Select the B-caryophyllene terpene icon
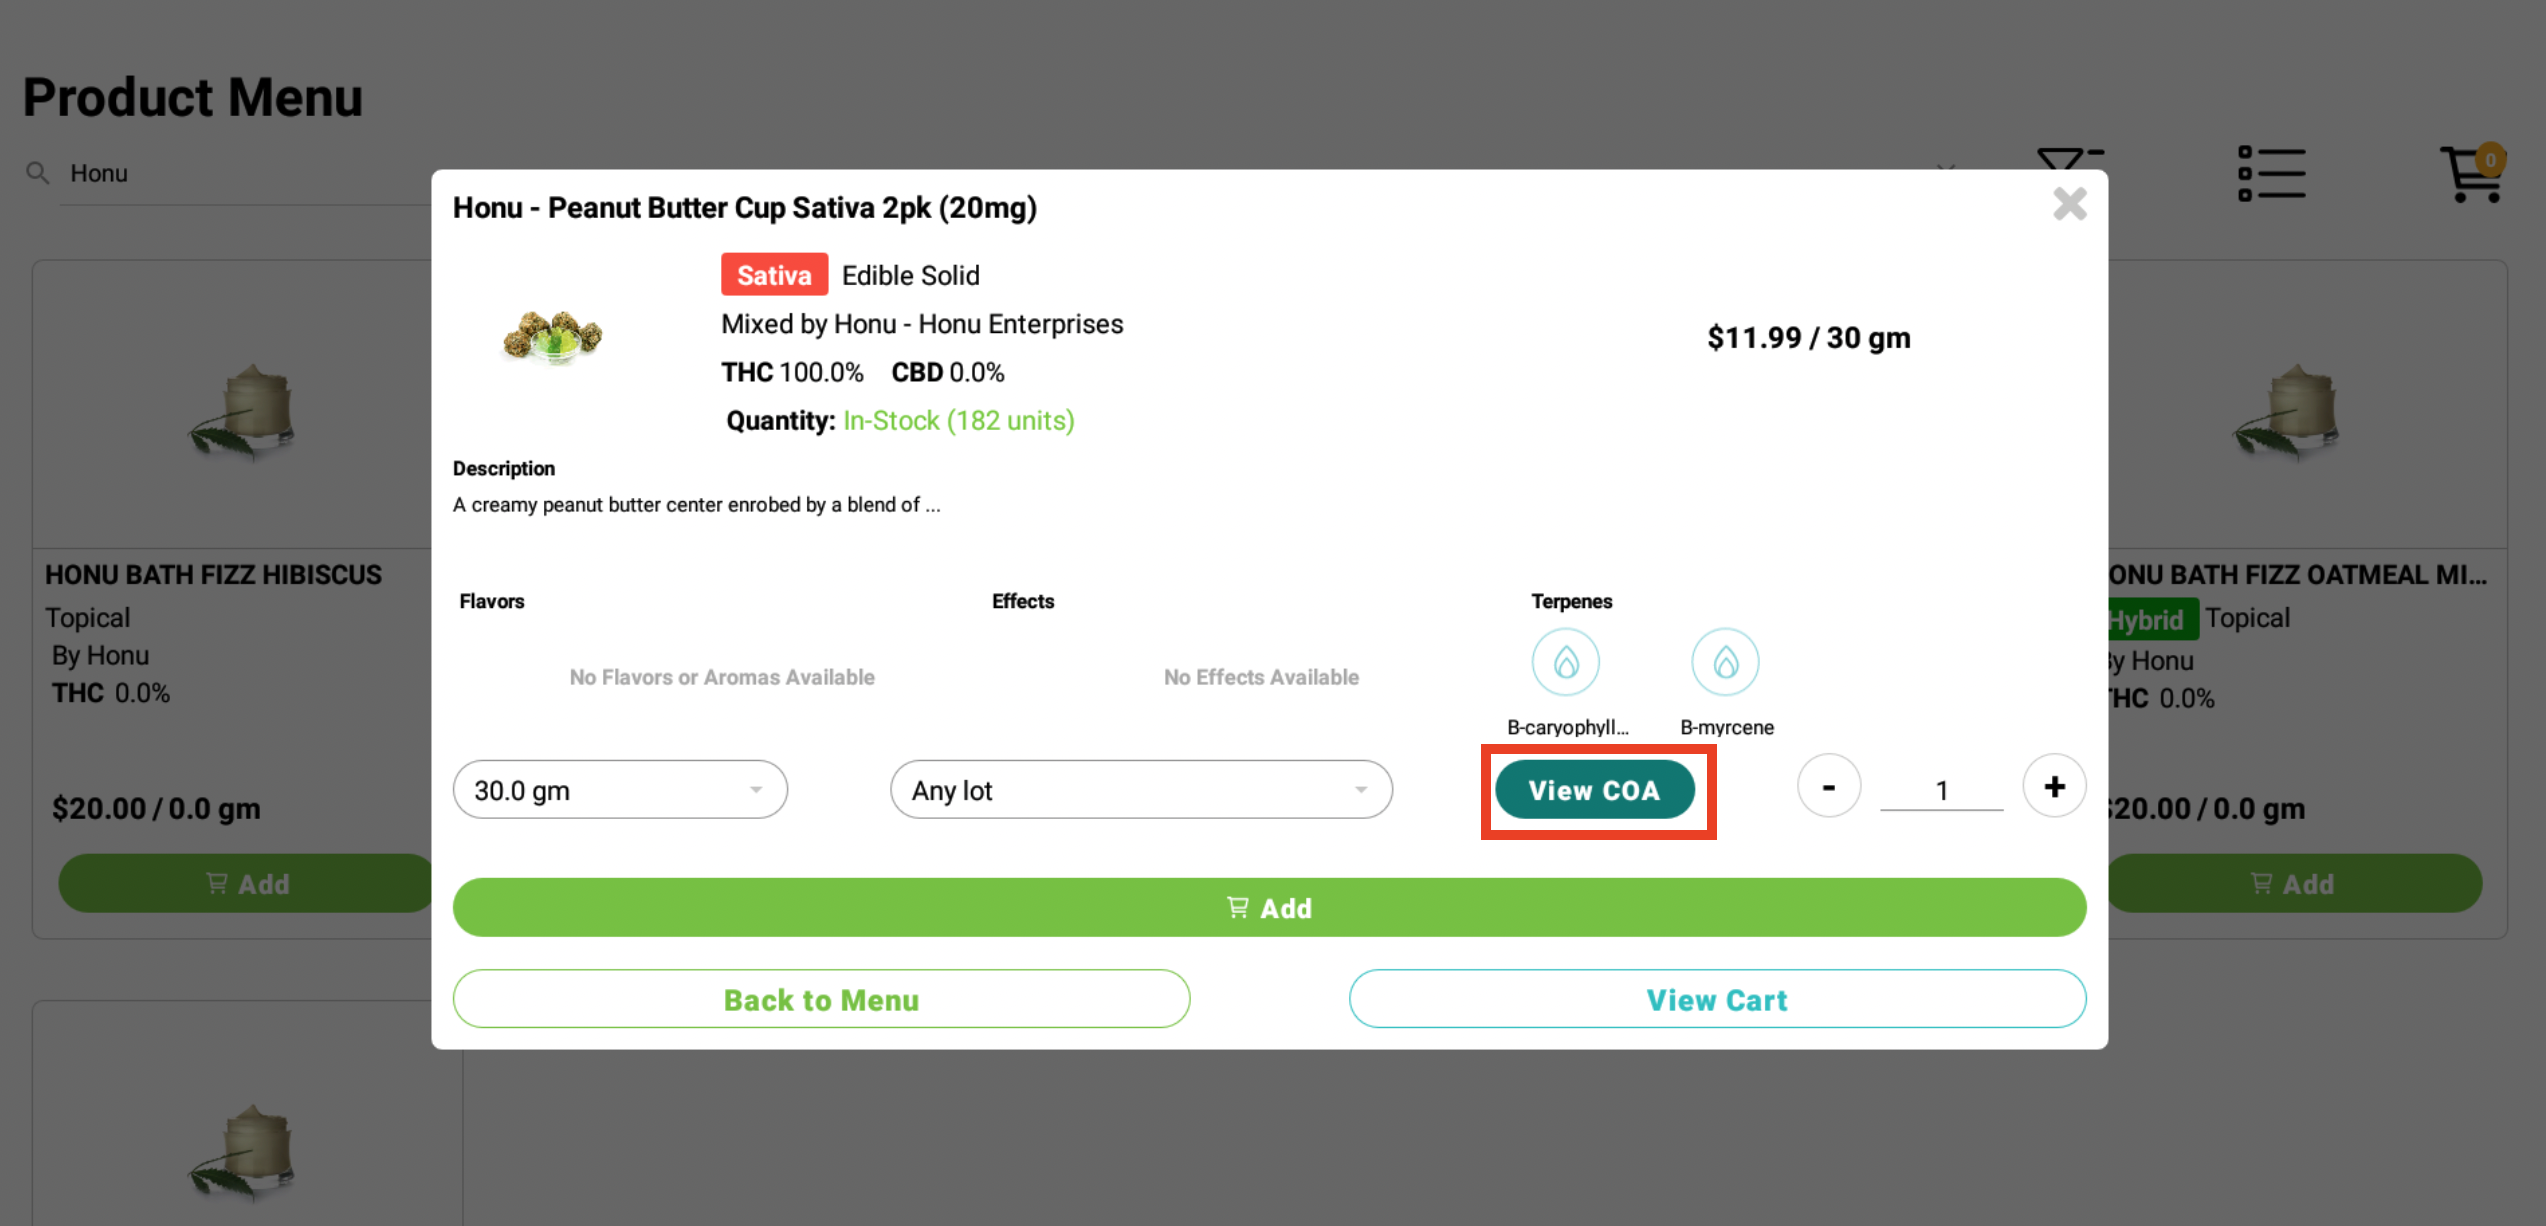 [1565, 662]
